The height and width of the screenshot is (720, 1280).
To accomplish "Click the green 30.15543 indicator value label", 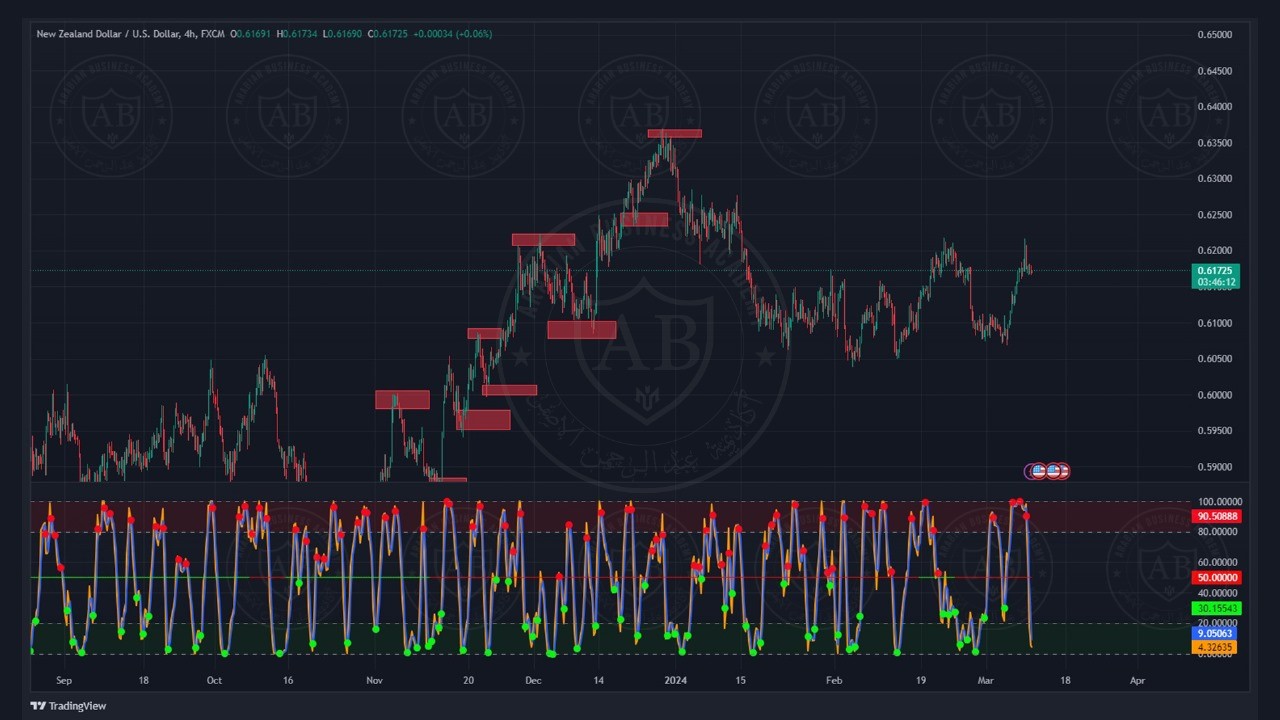I will (x=1216, y=608).
